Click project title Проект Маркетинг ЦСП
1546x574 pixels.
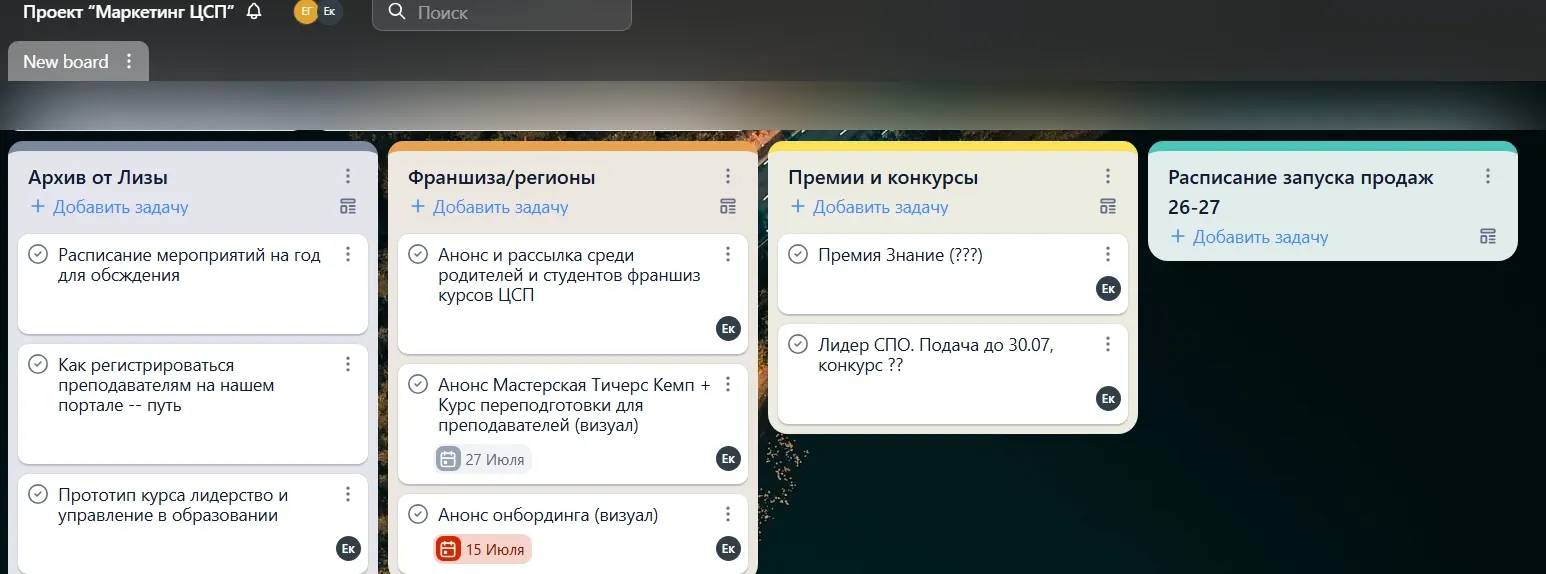point(129,12)
